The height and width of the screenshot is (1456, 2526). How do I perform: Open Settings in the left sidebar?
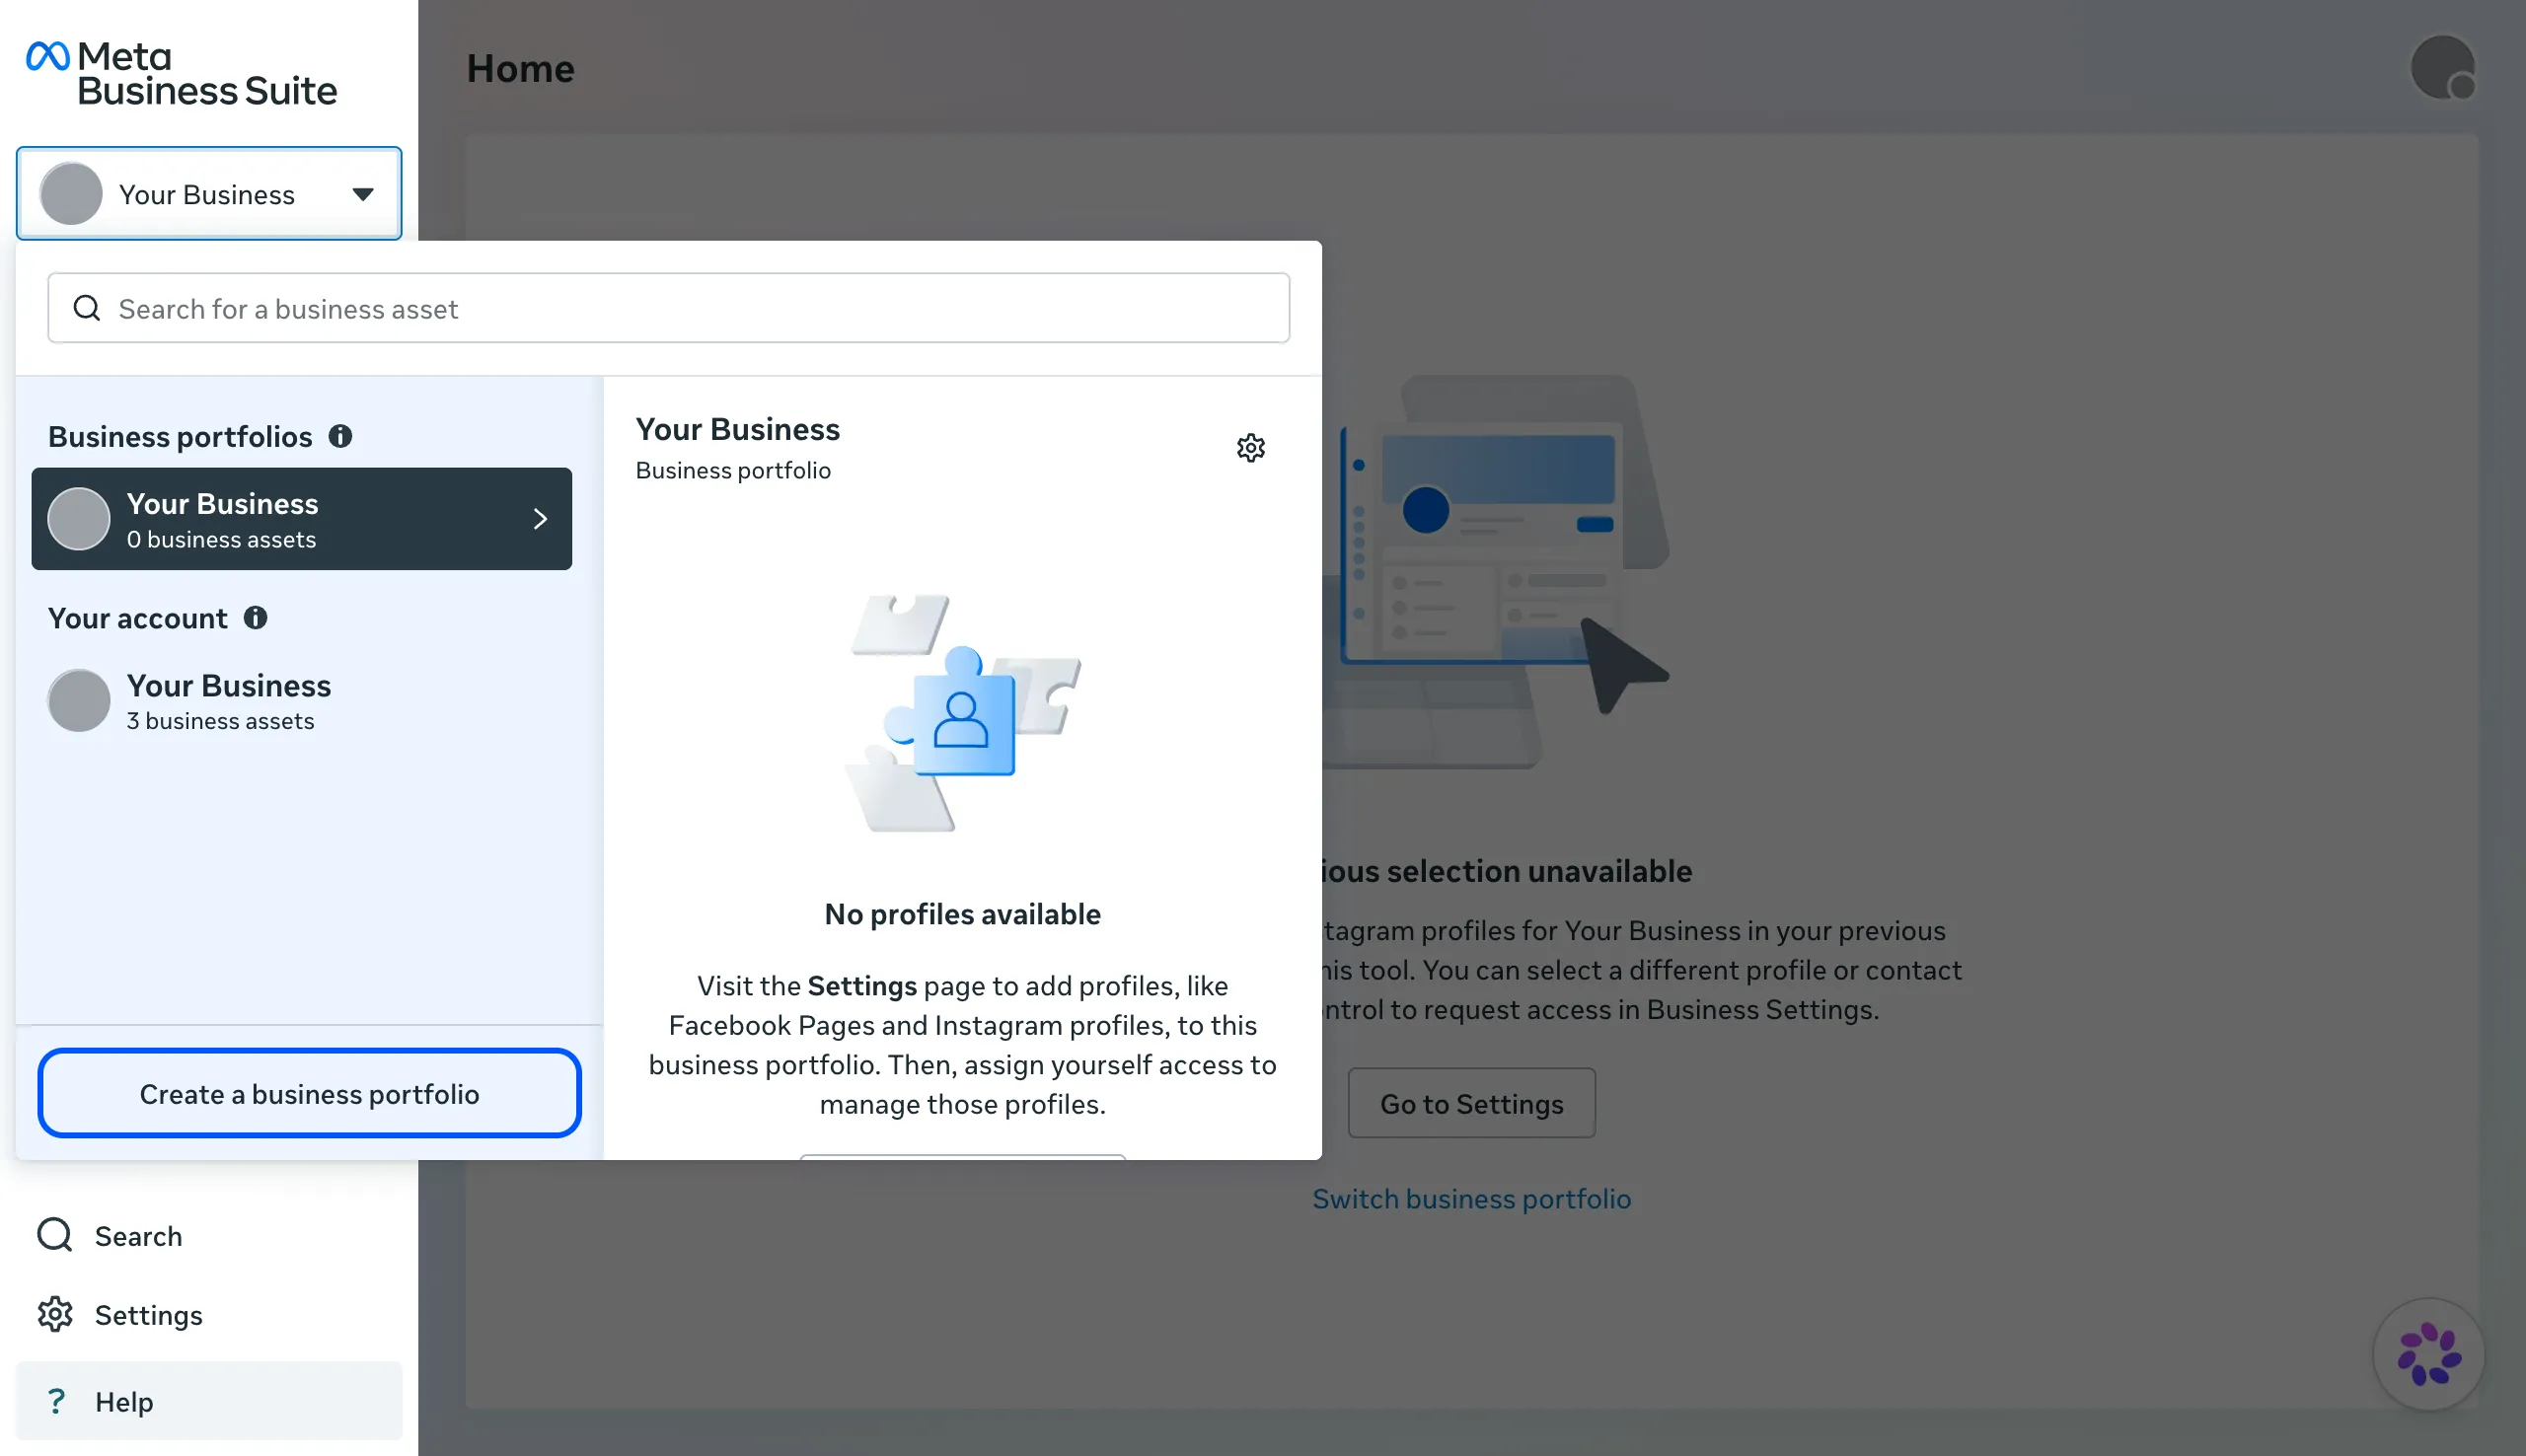click(x=209, y=1315)
